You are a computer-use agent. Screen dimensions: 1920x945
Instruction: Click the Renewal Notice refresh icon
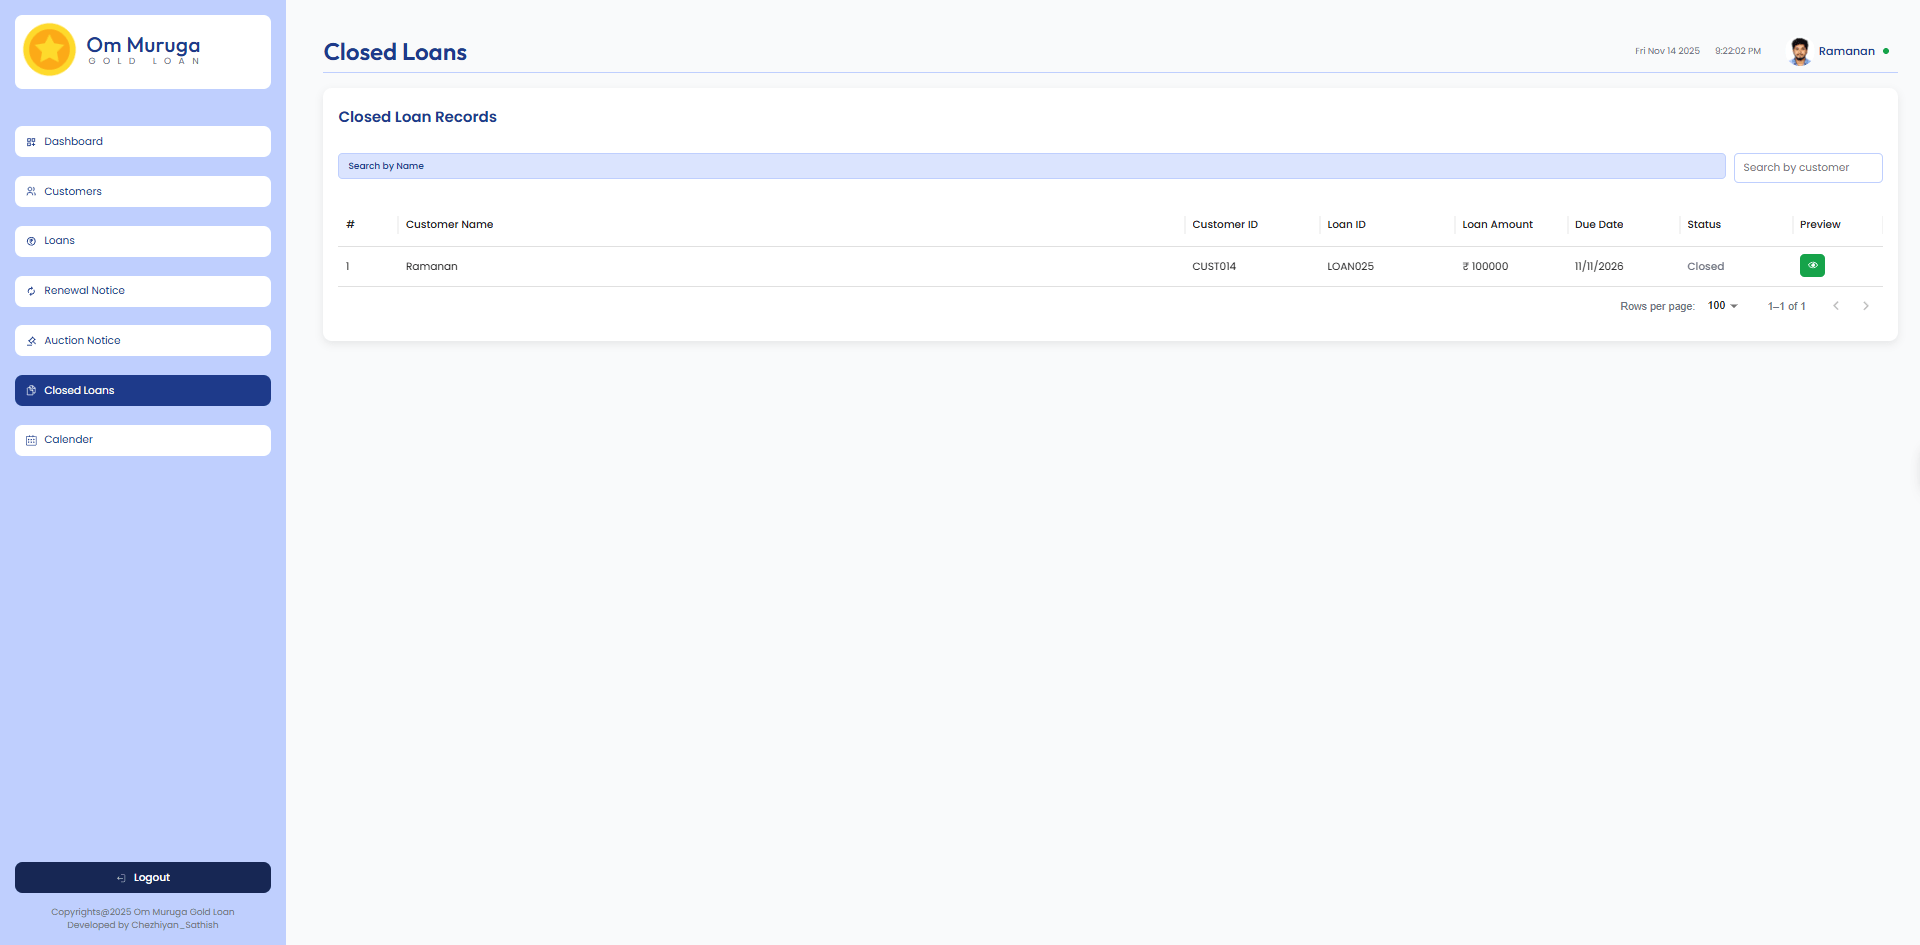pyautogui.click(x=31, y=291)
